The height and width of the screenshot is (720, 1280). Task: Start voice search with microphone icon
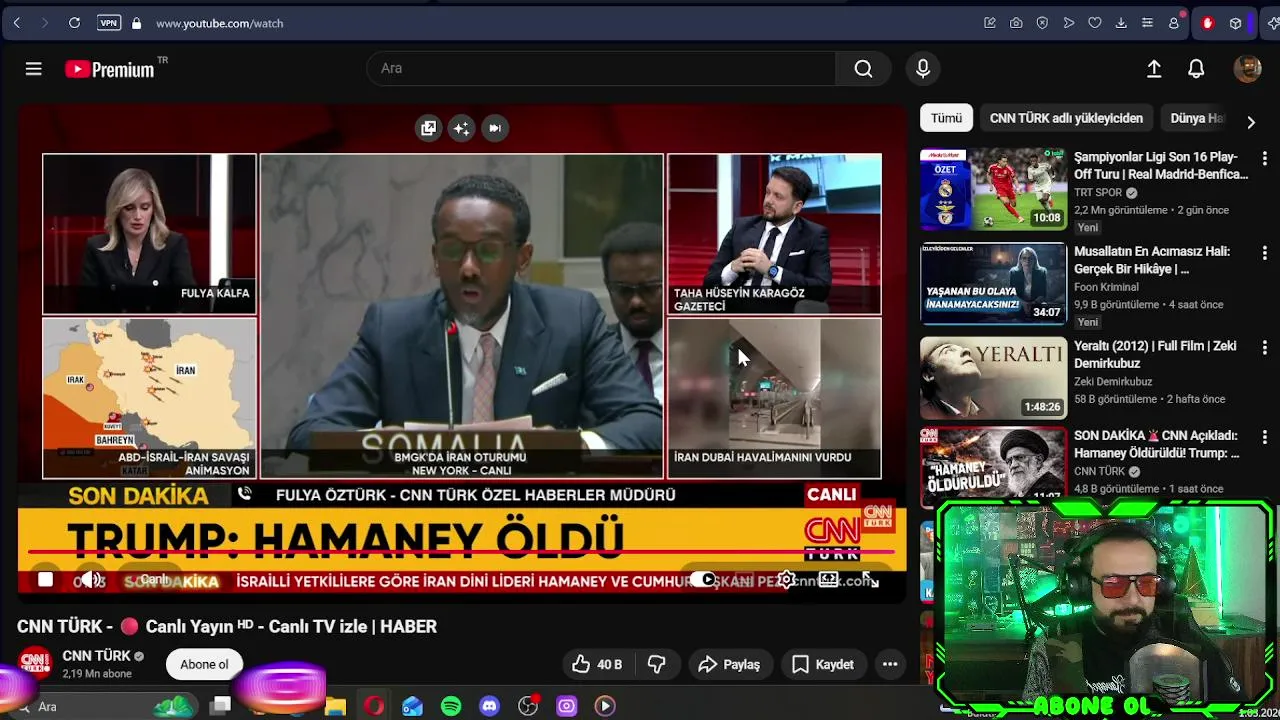pyautogui.click(x=923, y=68)
